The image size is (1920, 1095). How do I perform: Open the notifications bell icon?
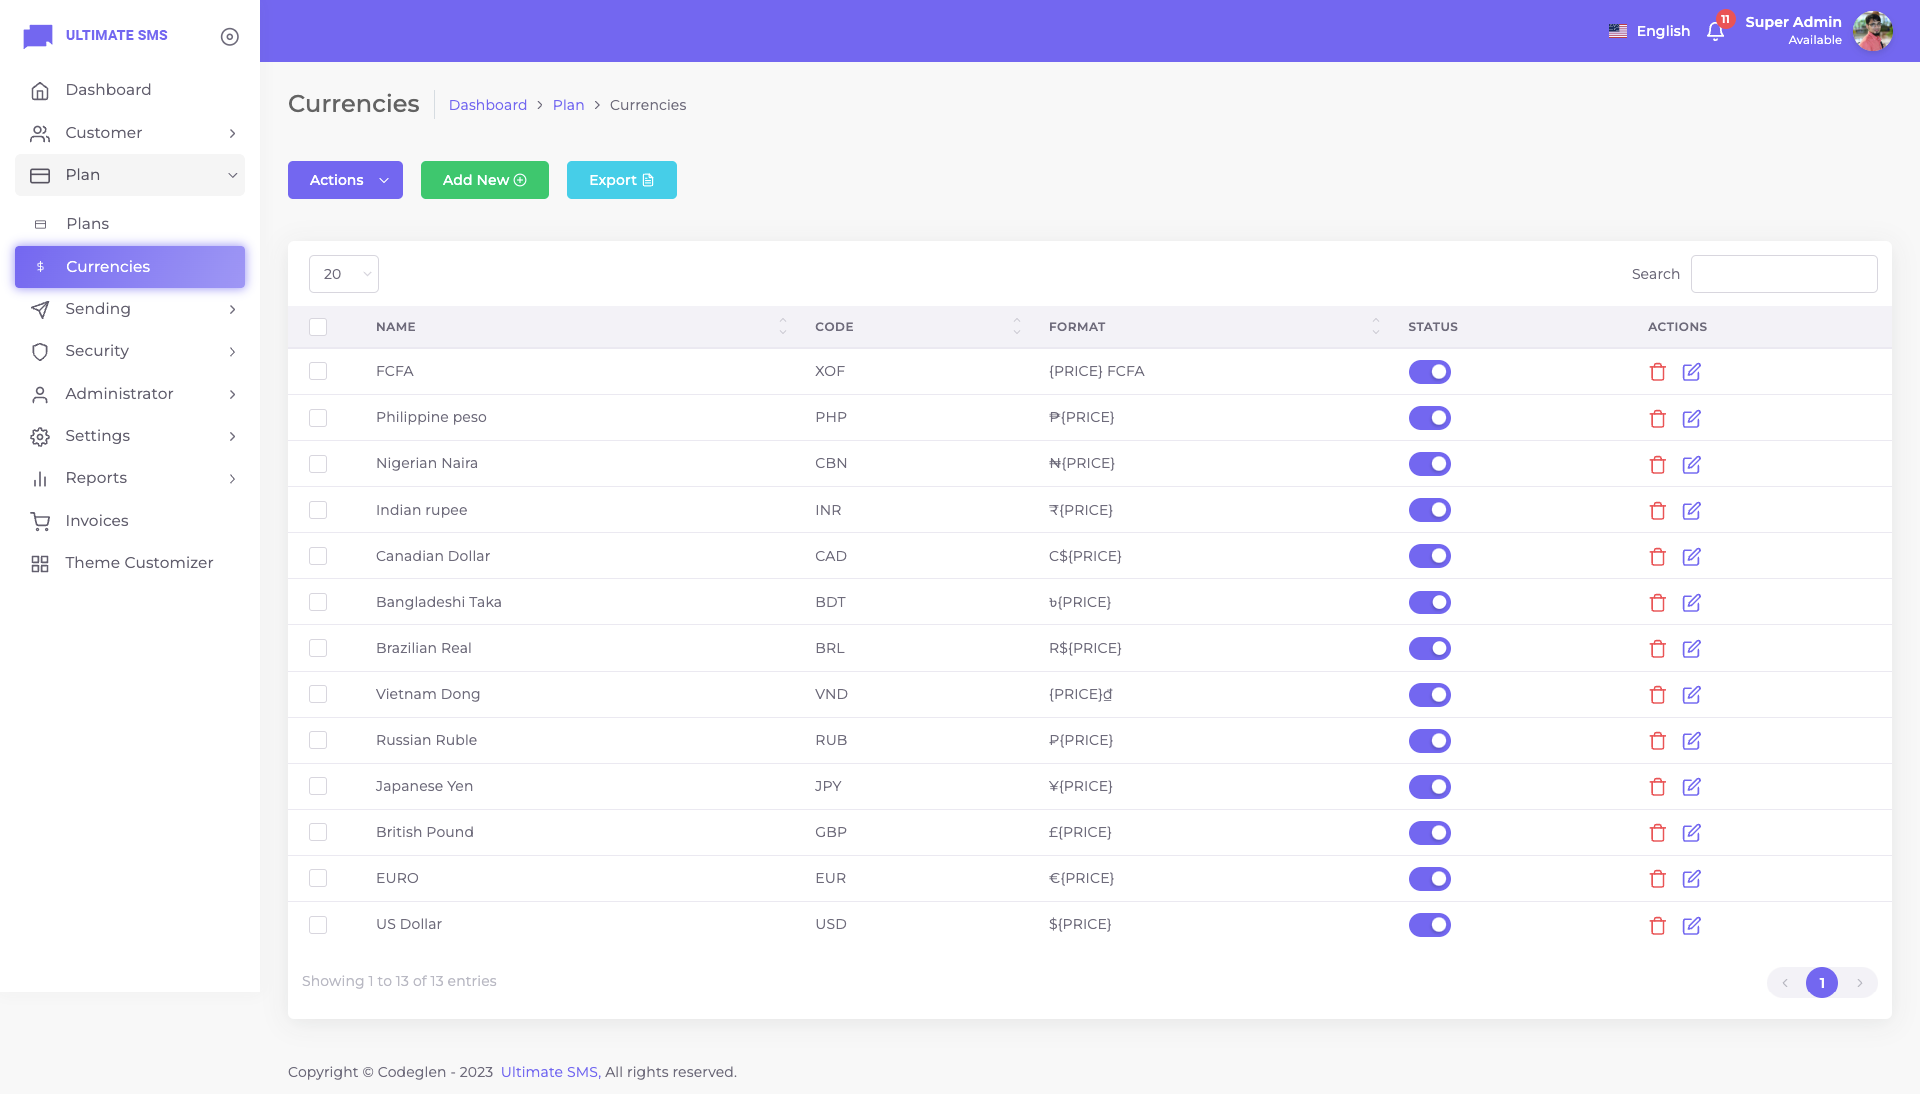pos(1715,31)
